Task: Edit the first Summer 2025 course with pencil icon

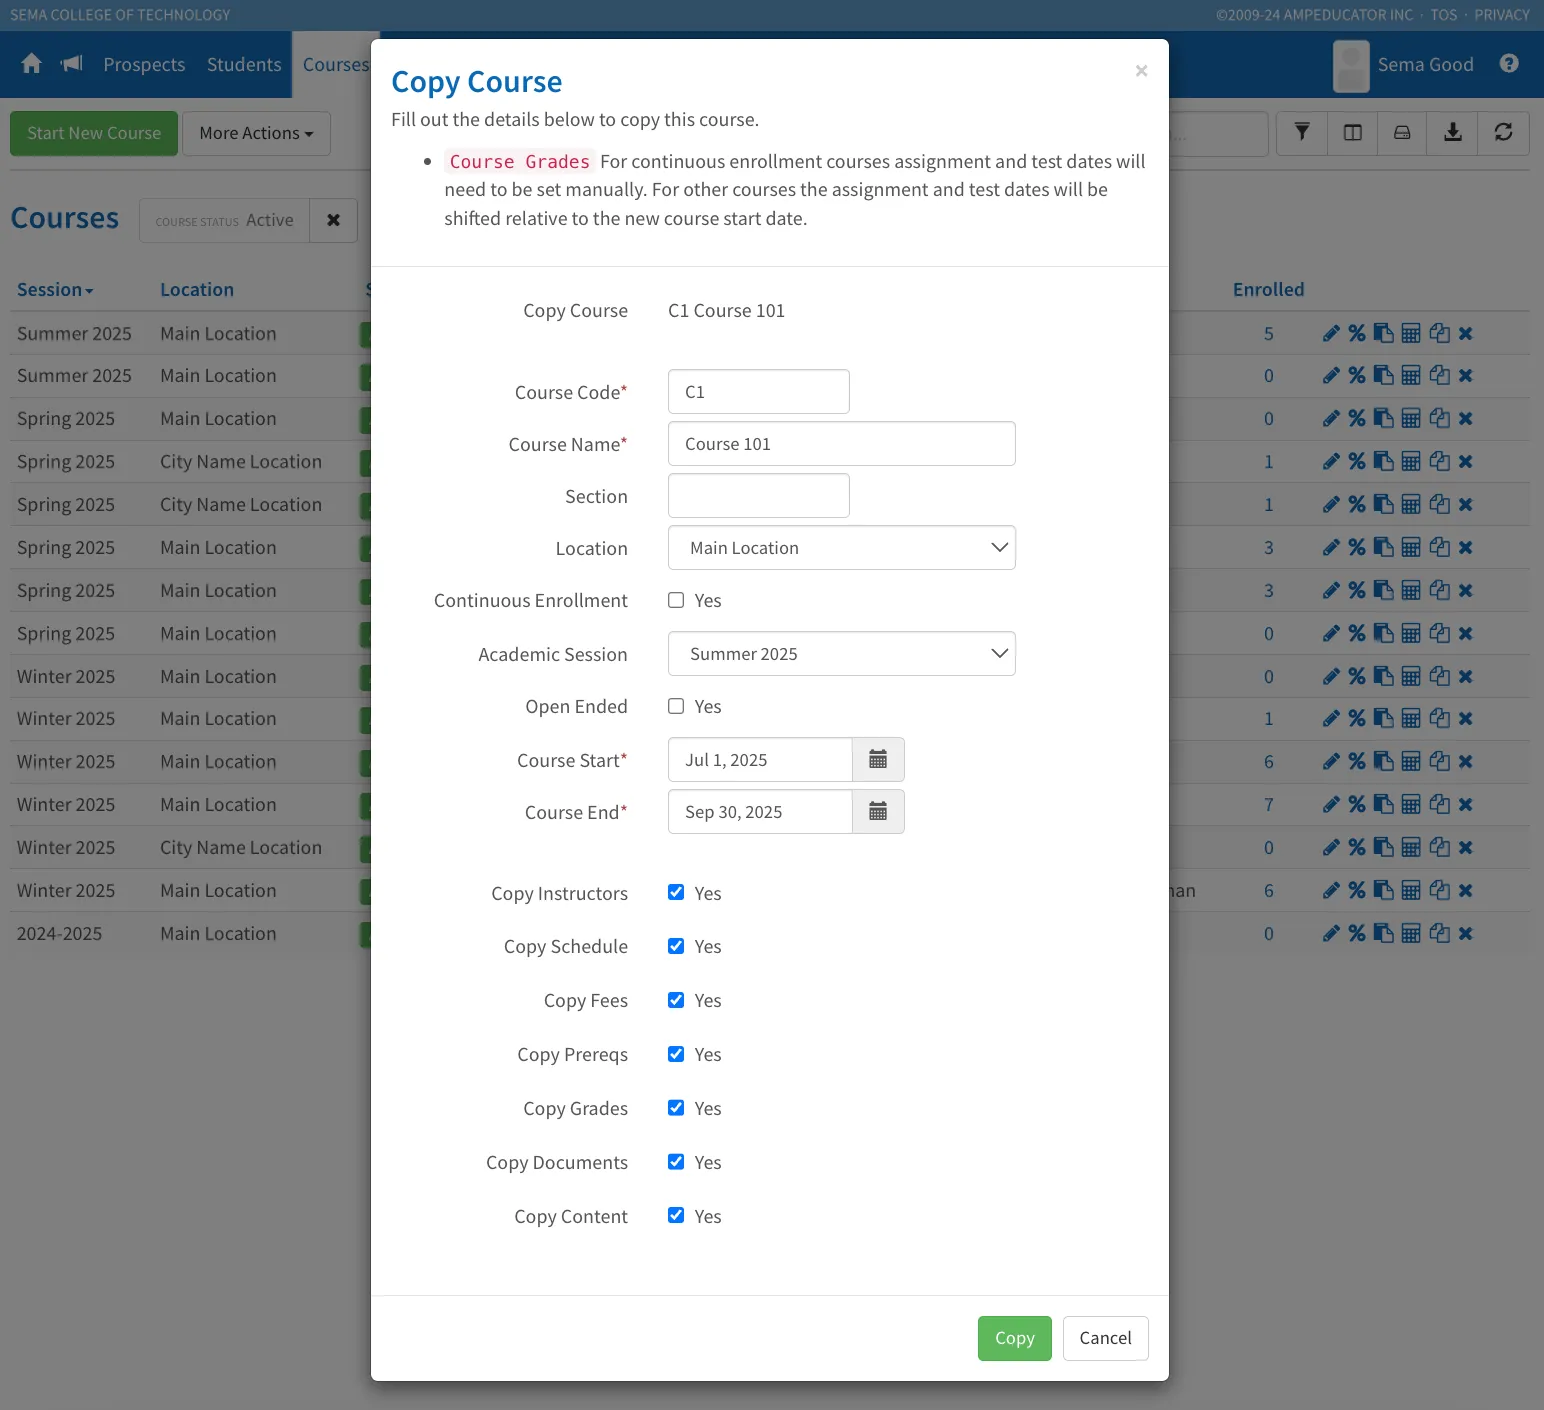Action: click(1331, 334)
